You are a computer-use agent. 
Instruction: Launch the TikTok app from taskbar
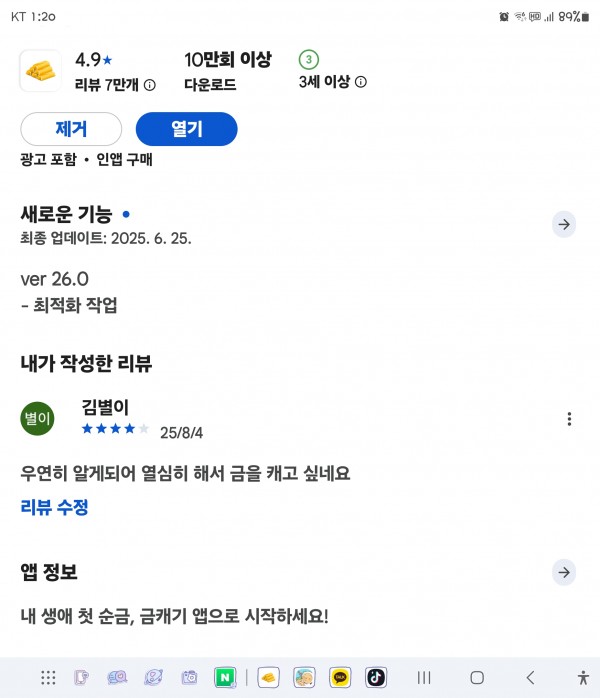(x=376, y=678)
